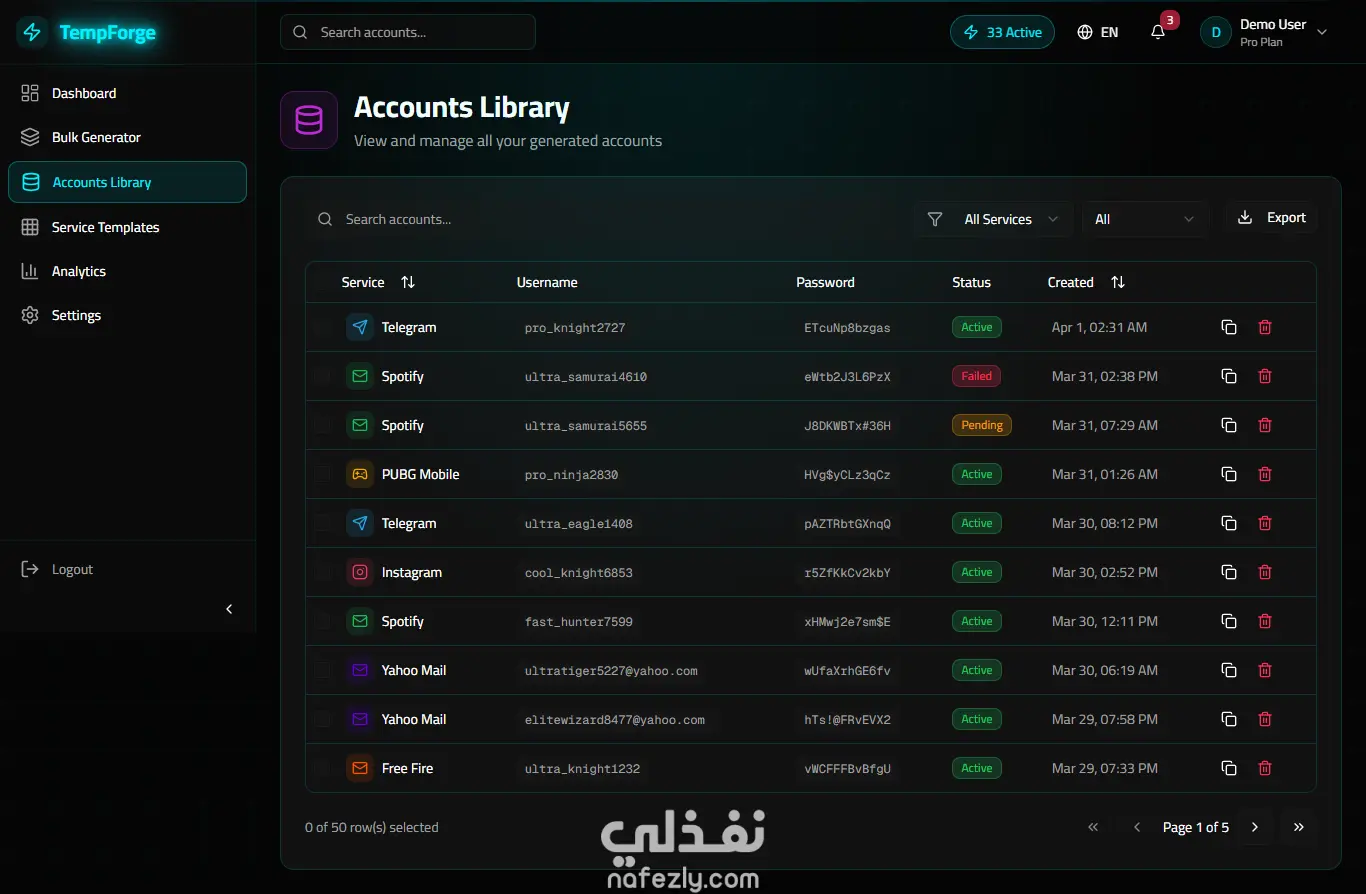Delete the ultra_knight1232 Free Fire account

1265,768
